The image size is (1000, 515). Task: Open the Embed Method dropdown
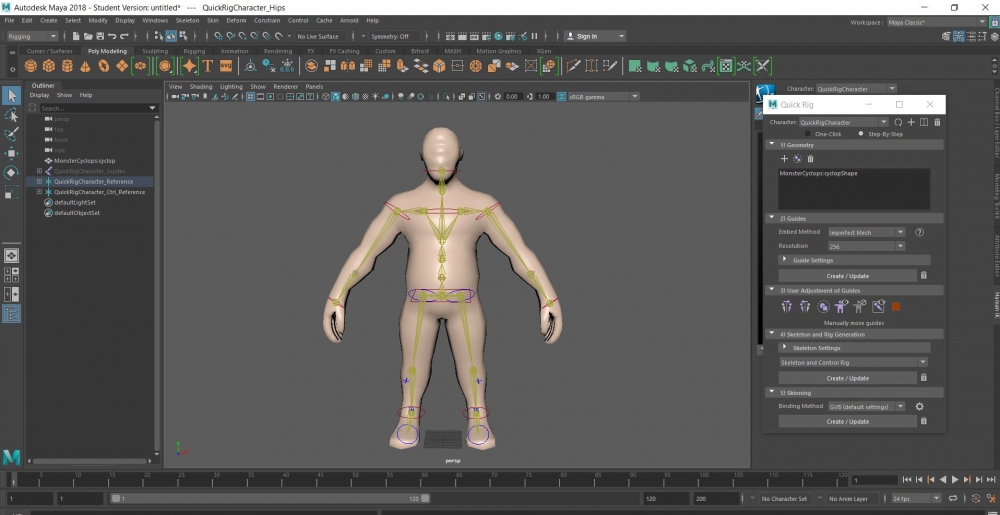click(x=866, y=232)
